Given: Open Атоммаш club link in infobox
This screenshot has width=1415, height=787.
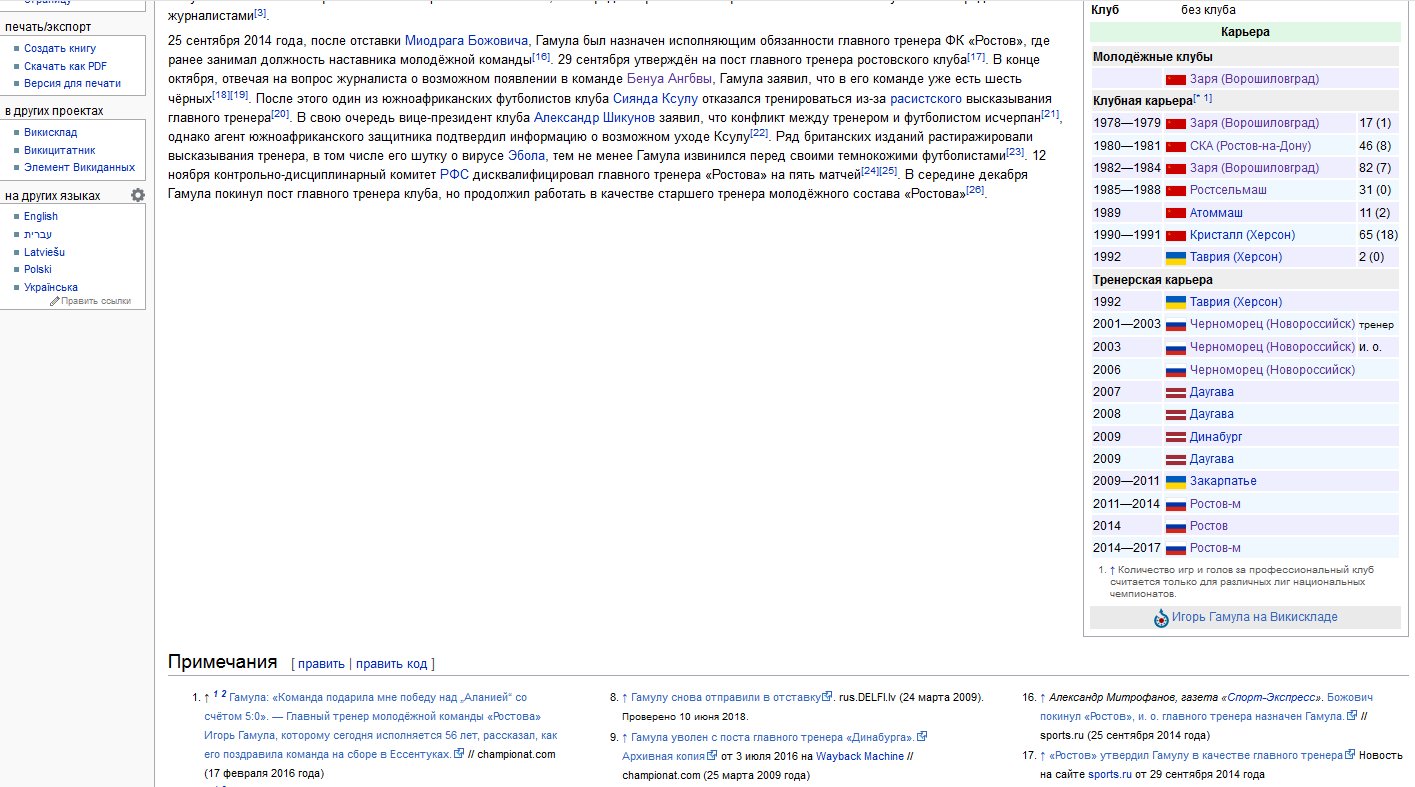Looking at the screenshot, I should tap(1218, 213).
